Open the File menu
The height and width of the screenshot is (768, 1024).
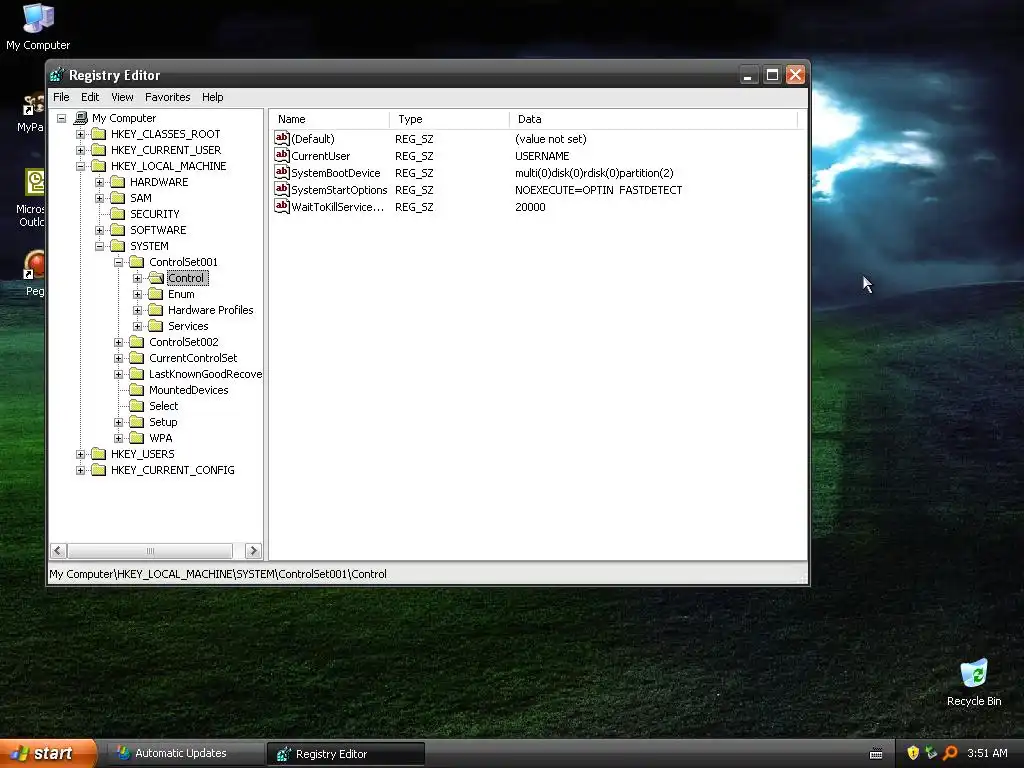[61, 97]
